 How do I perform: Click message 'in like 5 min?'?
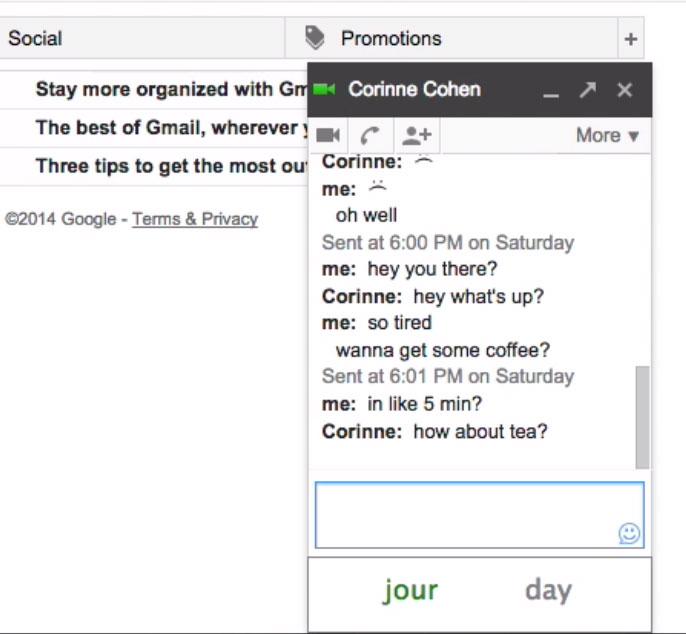424,404
